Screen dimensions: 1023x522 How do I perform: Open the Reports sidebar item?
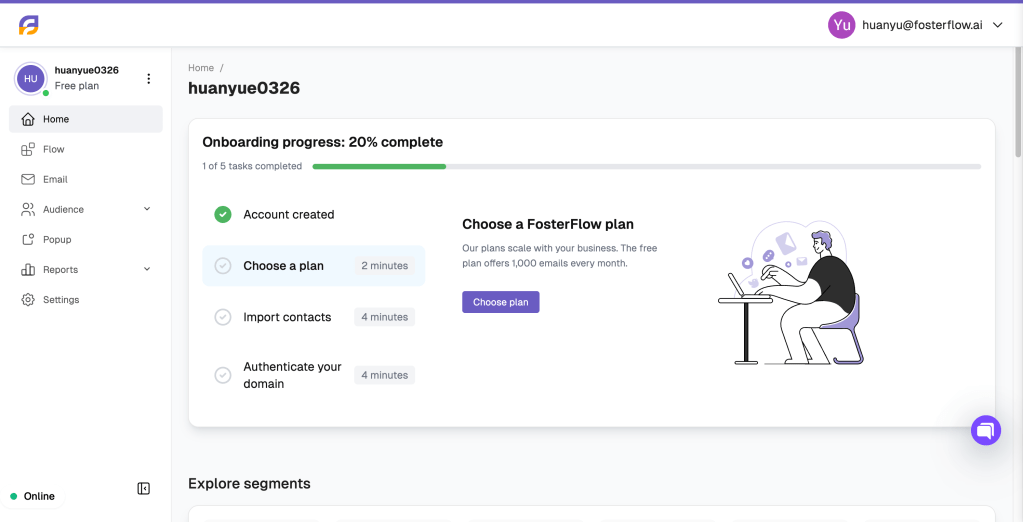tap(85, 269)
